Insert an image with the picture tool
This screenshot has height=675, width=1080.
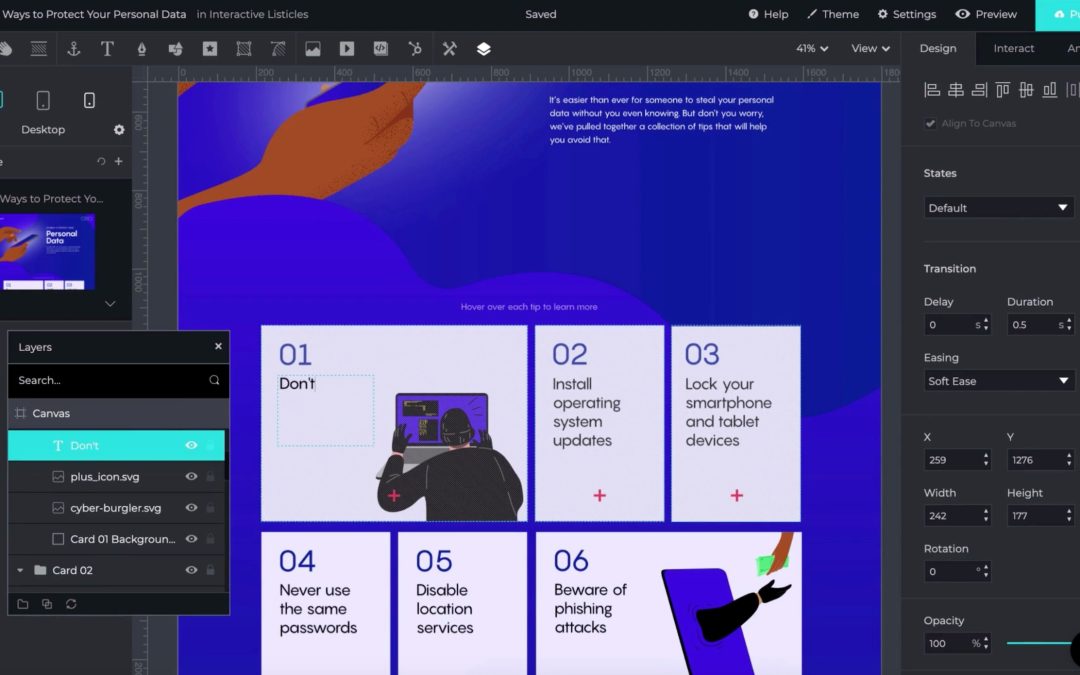(313, 49)
